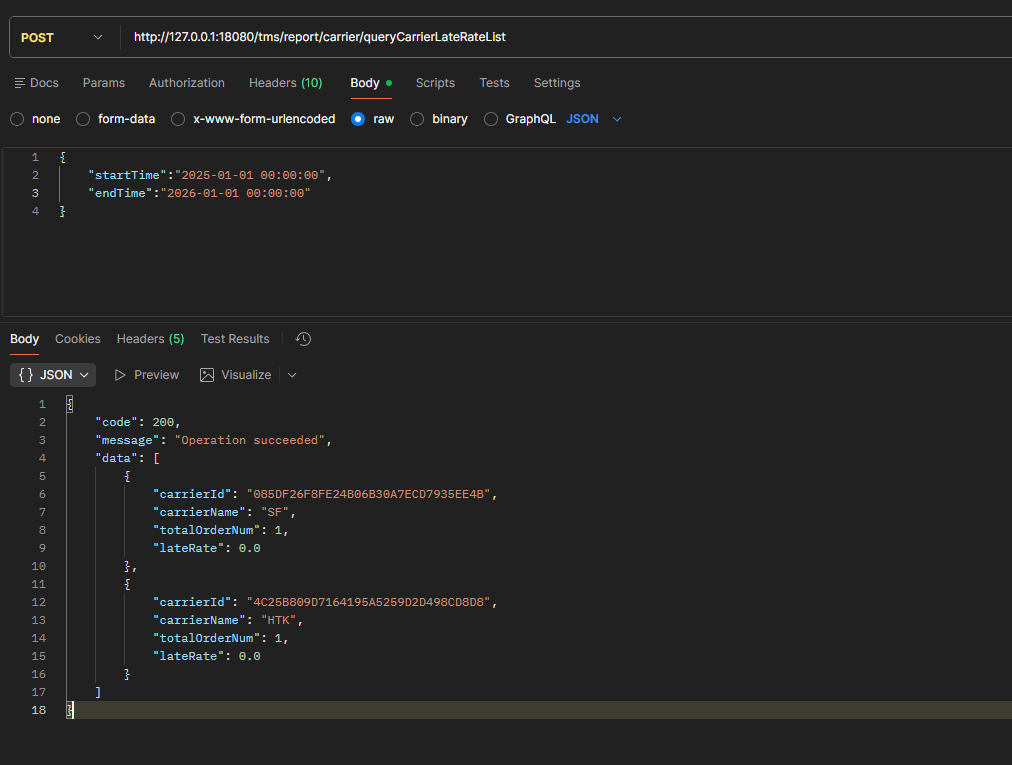Image resolution: width=1012 pixels, height=765 pixels.
Task: View the Test Results tab
Action: 235,339
